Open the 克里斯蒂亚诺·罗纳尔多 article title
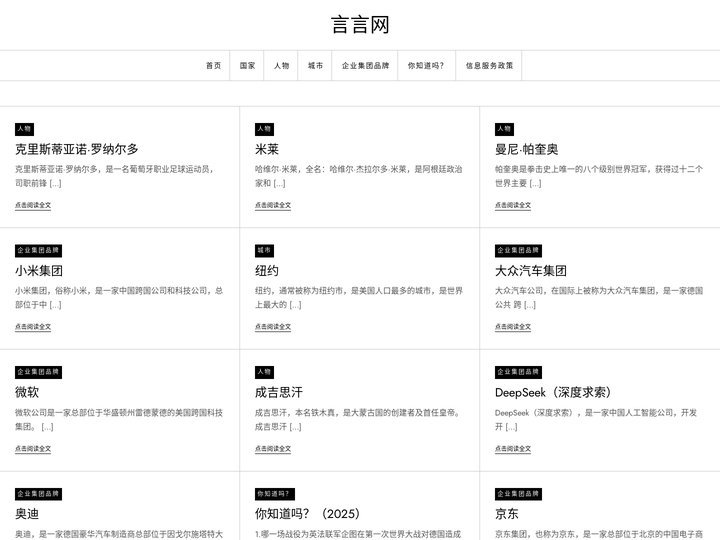This screenshot has width=720, height=540. pos(77,149)
